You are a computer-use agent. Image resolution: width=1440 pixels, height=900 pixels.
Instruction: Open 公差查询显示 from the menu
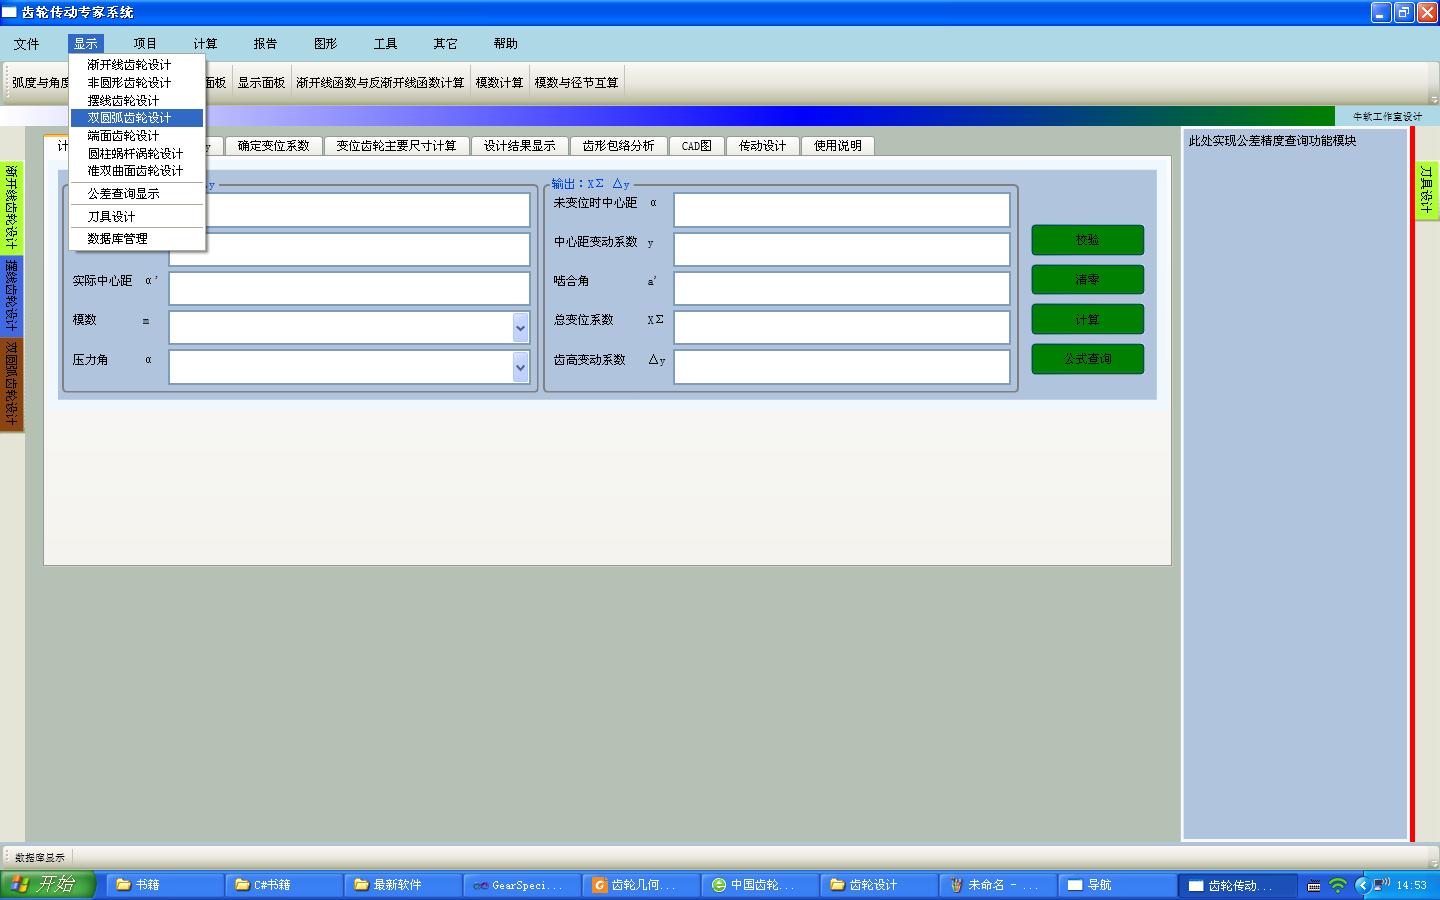click(137, 194)
